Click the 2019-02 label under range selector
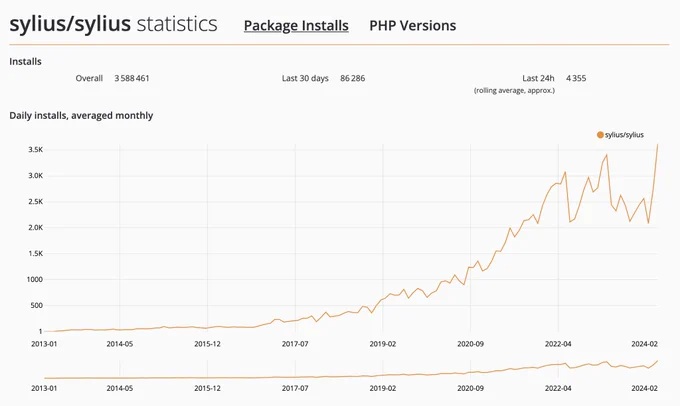 (x=383, y=388)
